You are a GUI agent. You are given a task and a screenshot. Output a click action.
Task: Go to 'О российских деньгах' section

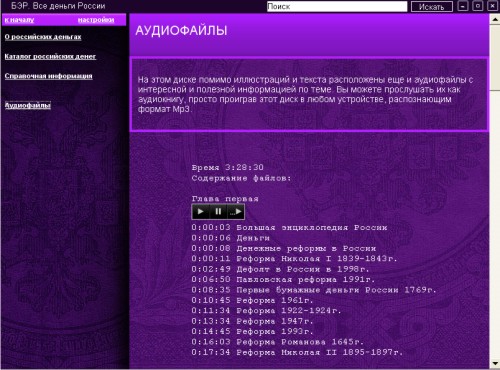tap(43, 37)
